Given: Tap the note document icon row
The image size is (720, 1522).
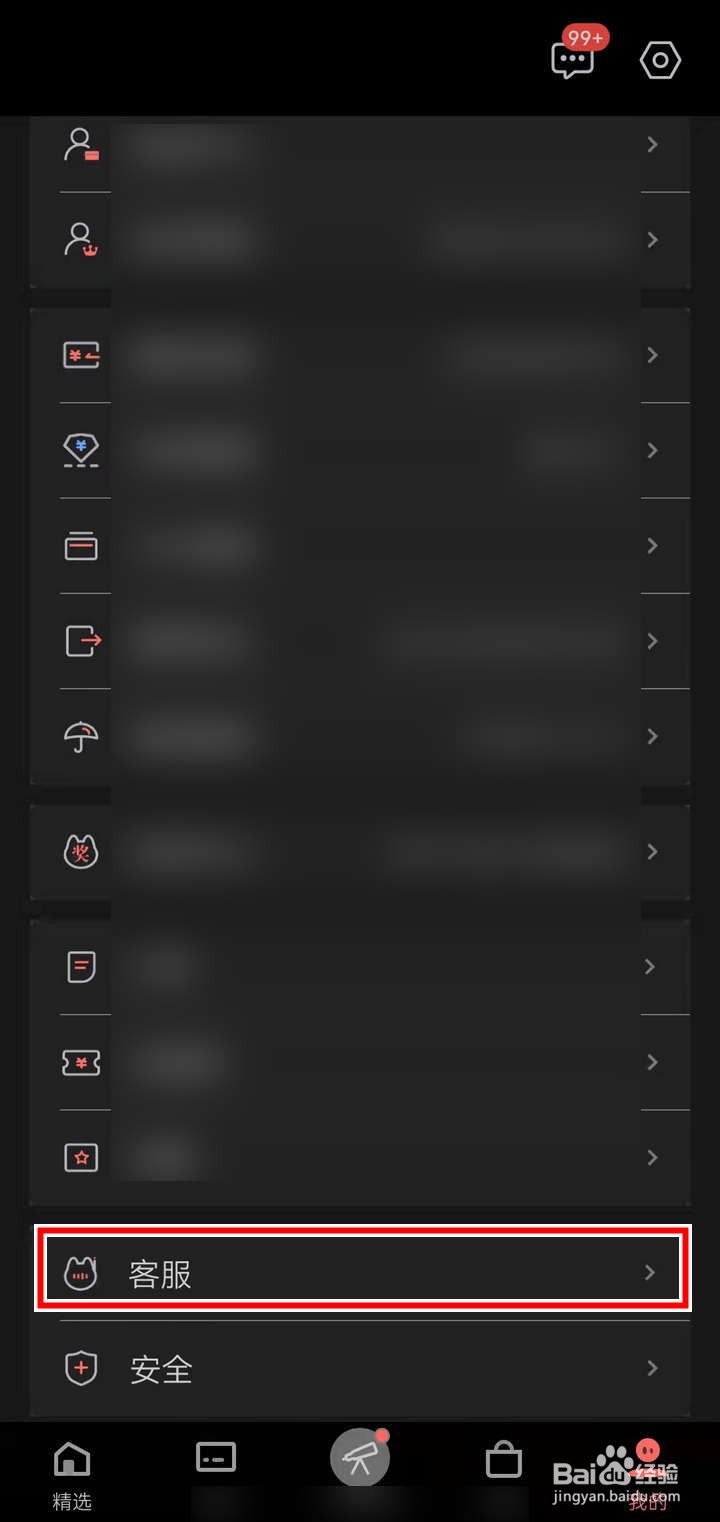Looking at the screenshot, I should coord(360,967).
